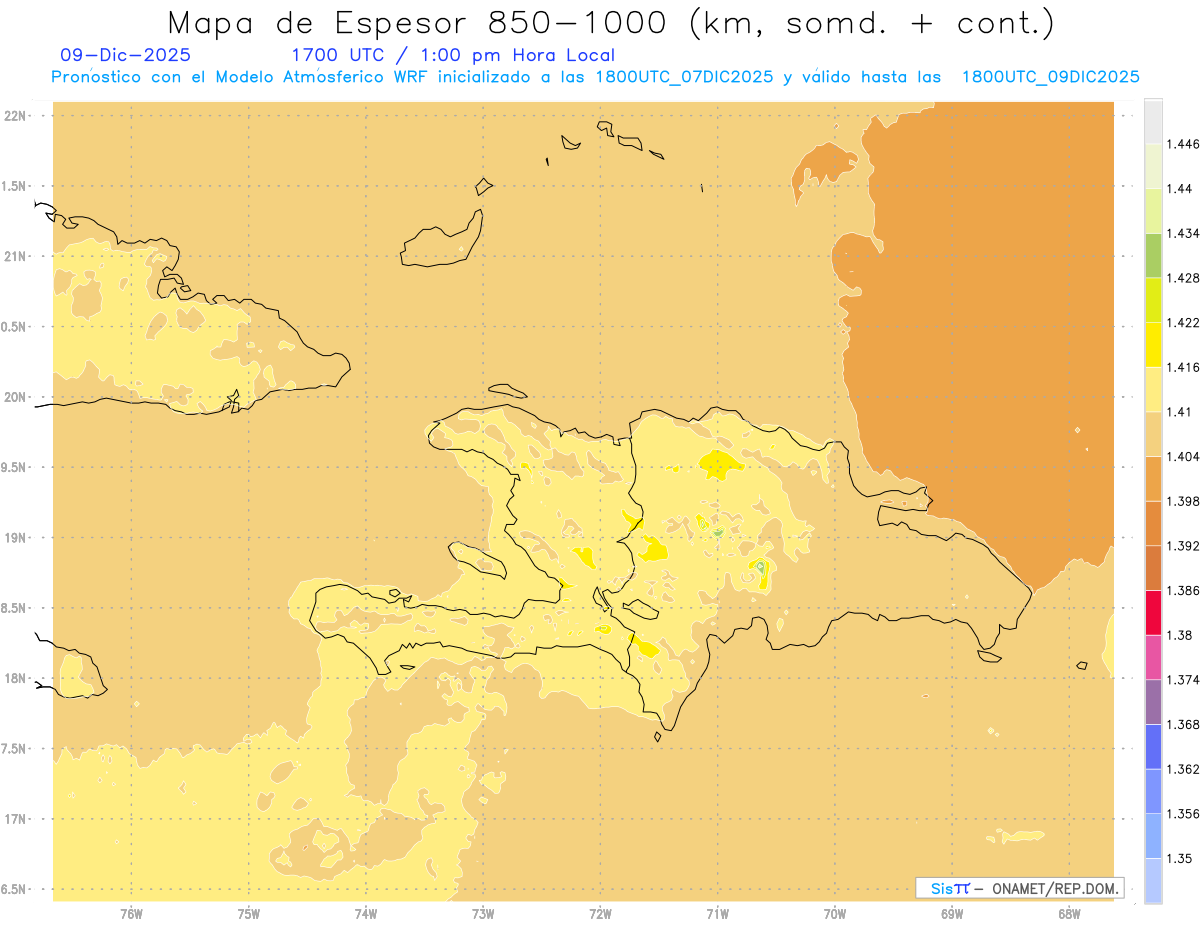
Task: Click the legend value 1.386
Action: tap(1182, 590)
